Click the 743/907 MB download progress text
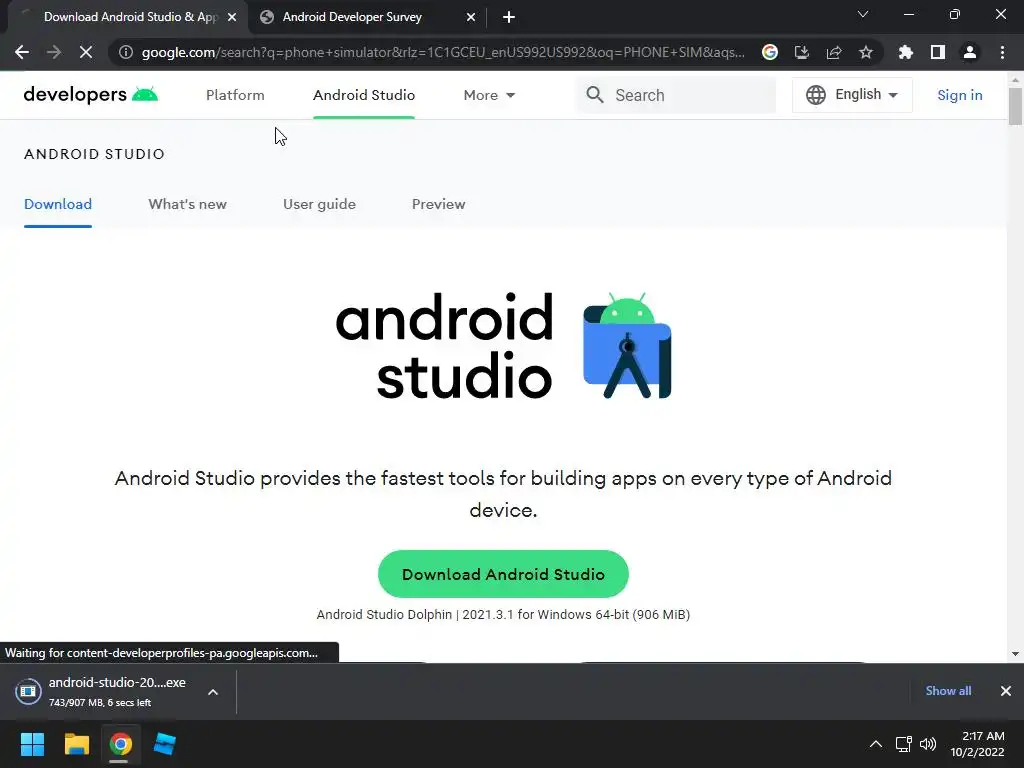The width and height of the screenshot is (1024, 768). click(x=100, y=703)
